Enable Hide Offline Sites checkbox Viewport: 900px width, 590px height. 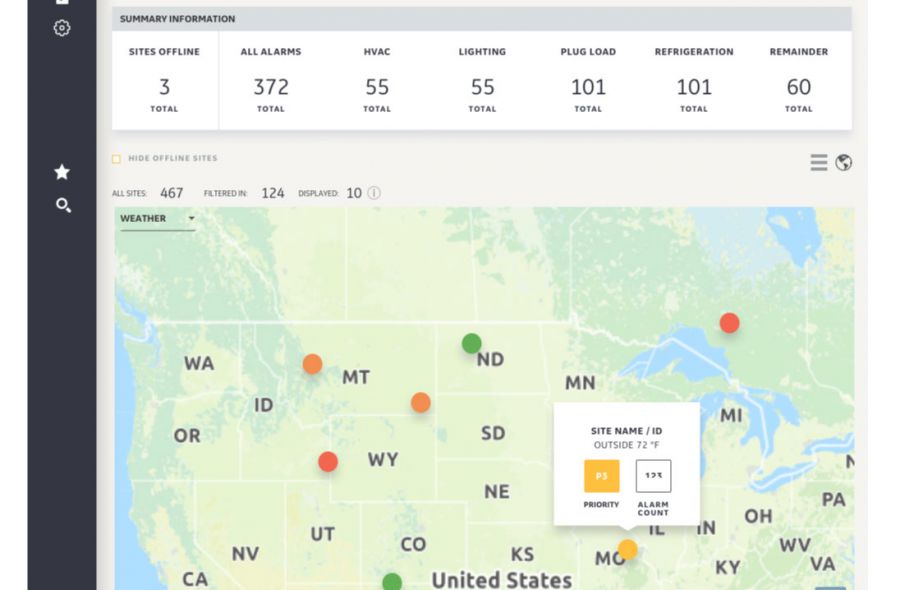pyautogui.click(x=117, y=159)
